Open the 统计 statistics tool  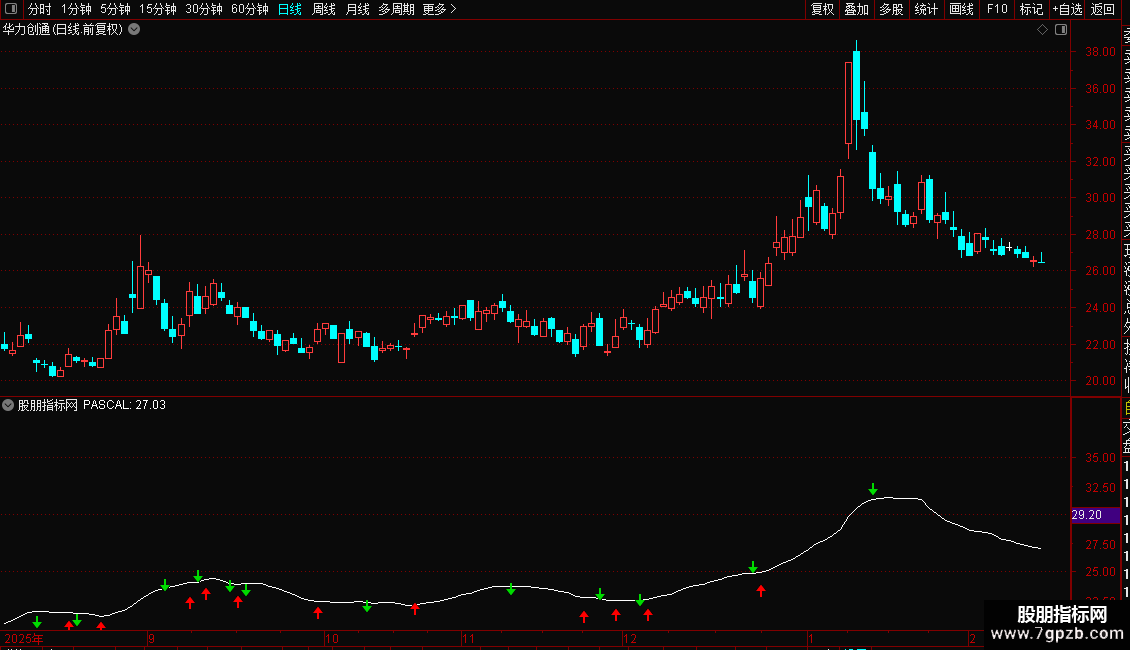click(x=926, y=9)
